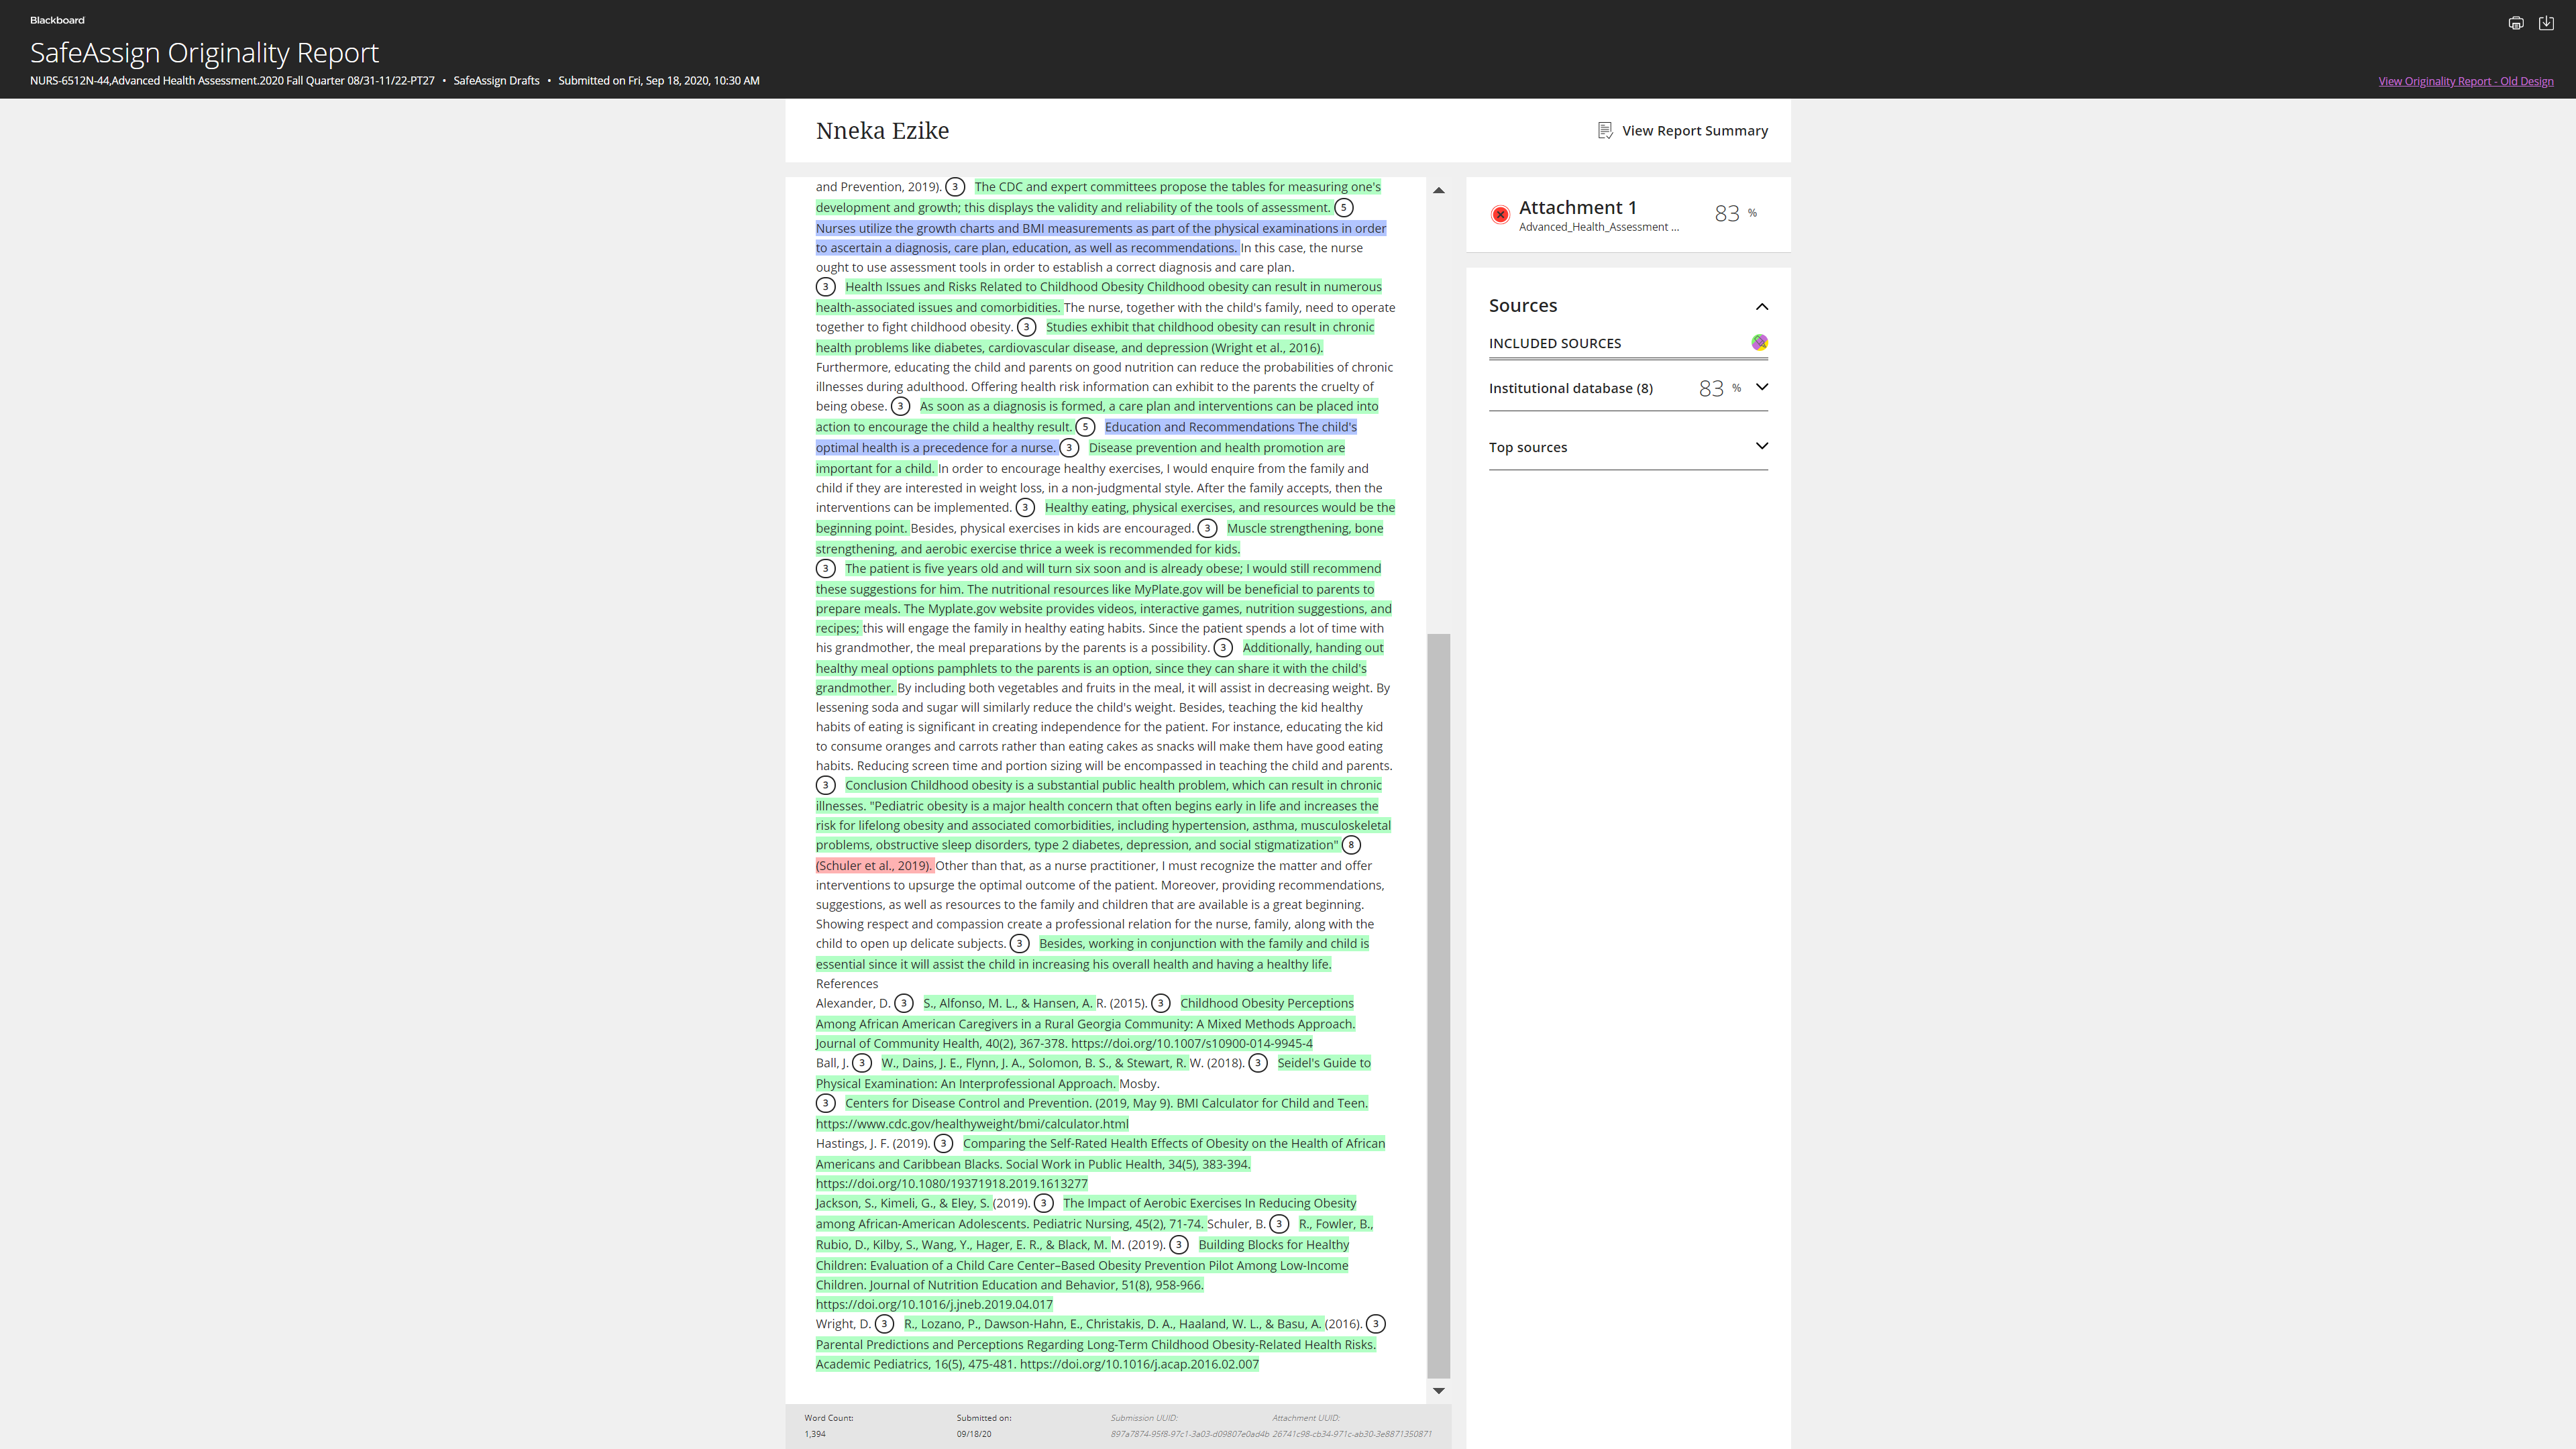Image resolution: width=2576 pixels, height=1449 pixels.
Task: Click the download report icon in header
Action: pyautogui.click(x=2546, y=23)
